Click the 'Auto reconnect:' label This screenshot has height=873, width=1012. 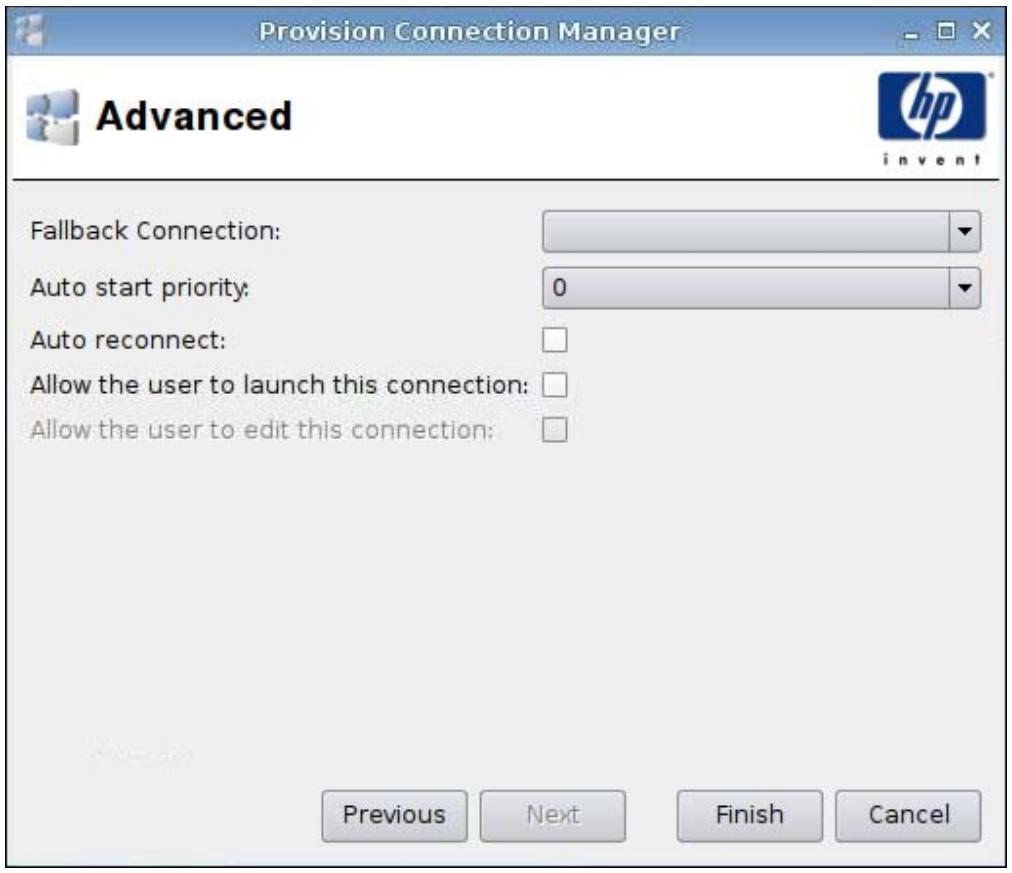[128, 340]
